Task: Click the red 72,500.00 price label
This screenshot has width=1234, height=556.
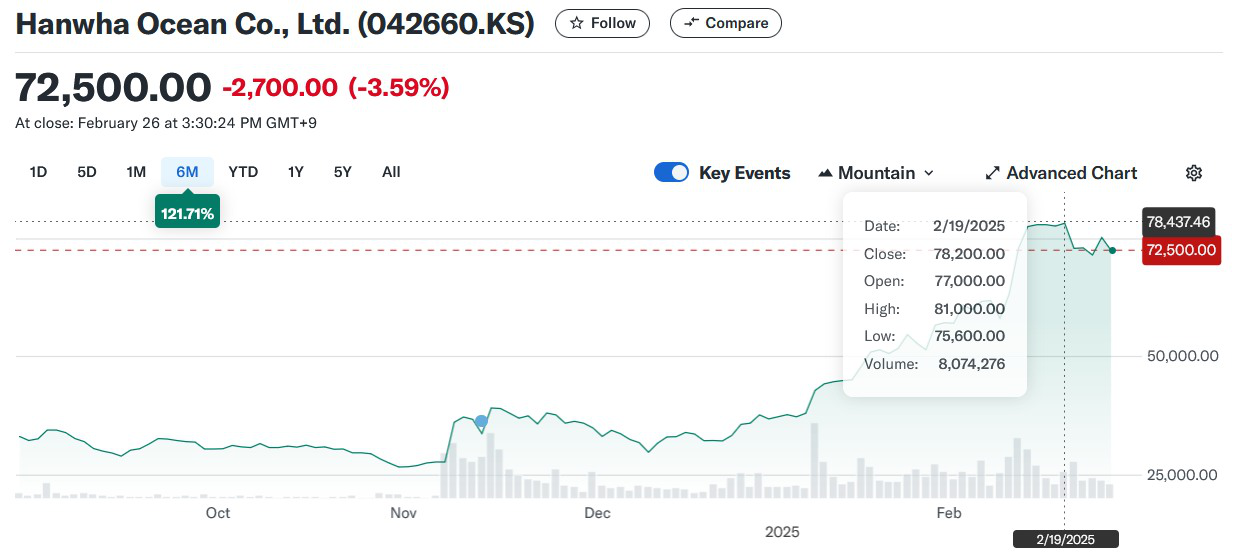Action: tap(1181, 250)
